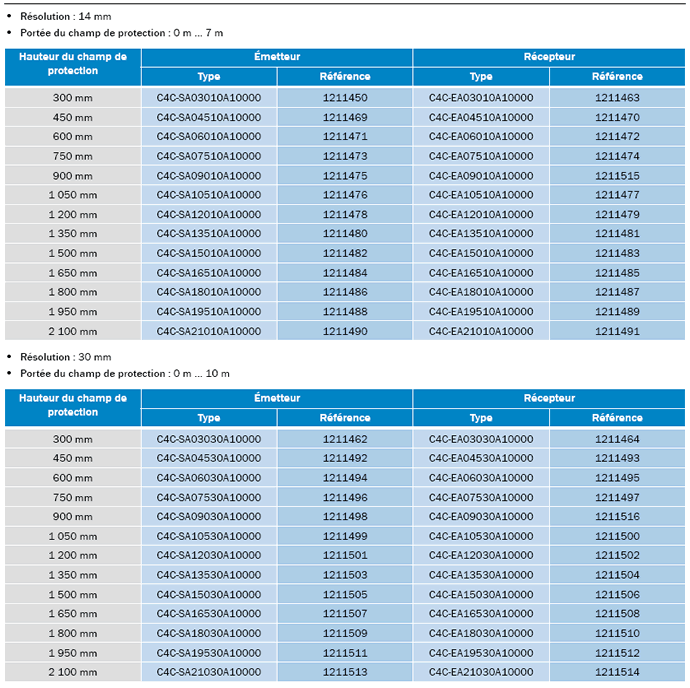Click type C4C-EA03030A10000

tap(481, 439)
